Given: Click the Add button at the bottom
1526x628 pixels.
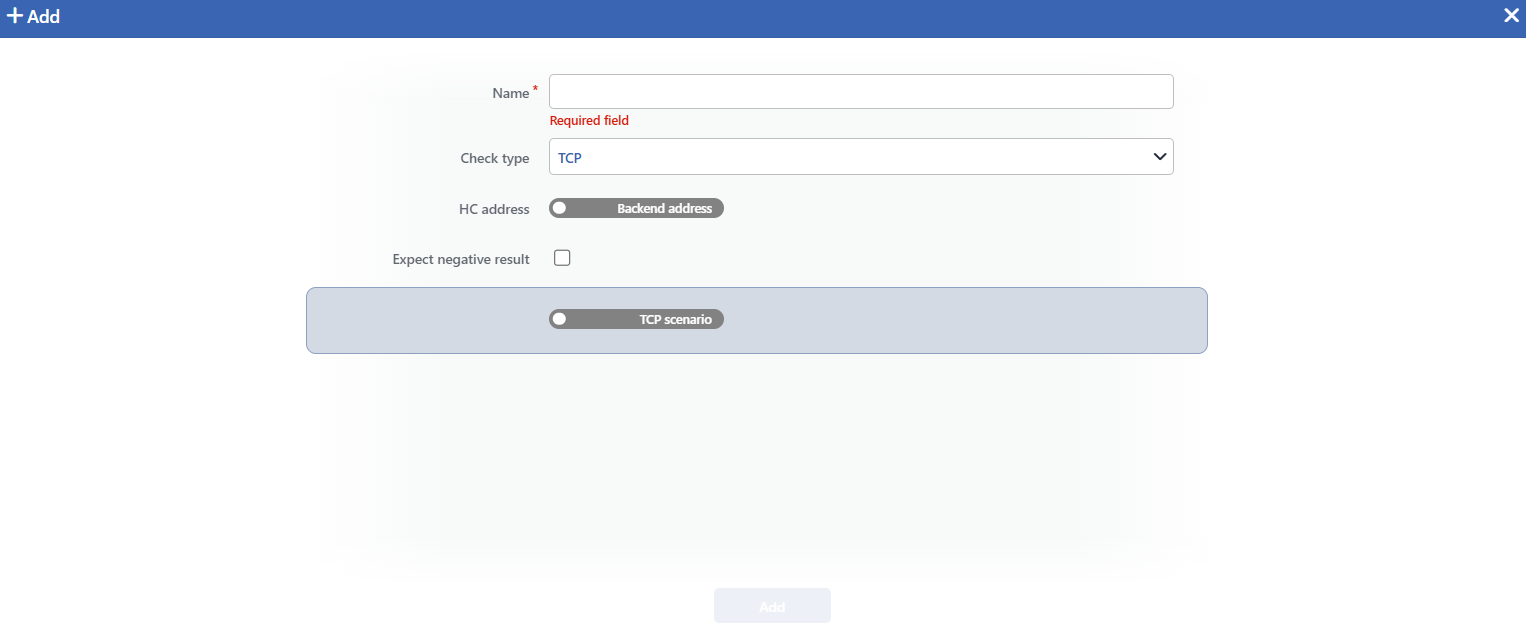Looking at the screenshot, I should 772,606.
